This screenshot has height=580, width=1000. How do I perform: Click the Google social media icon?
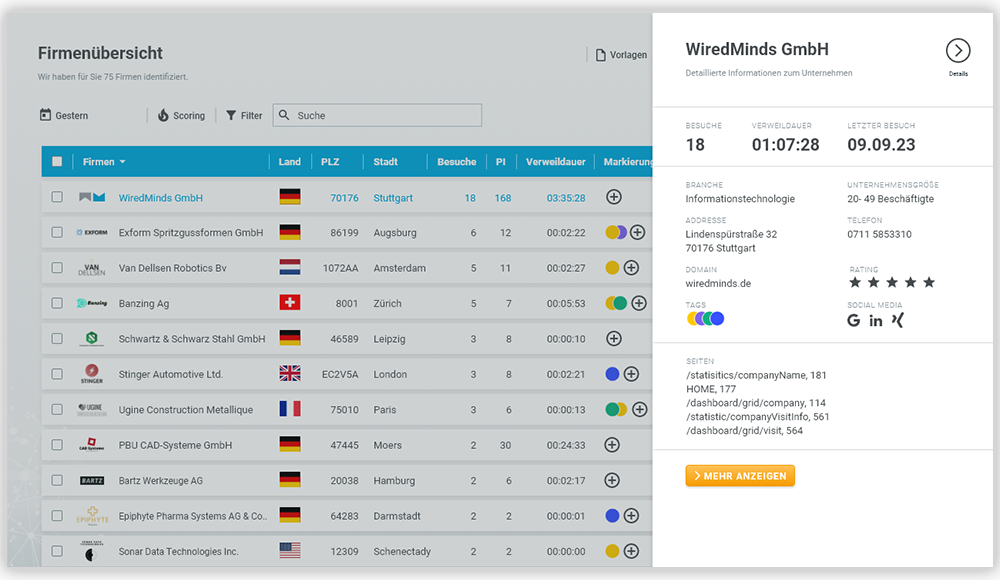pos(853,320)
